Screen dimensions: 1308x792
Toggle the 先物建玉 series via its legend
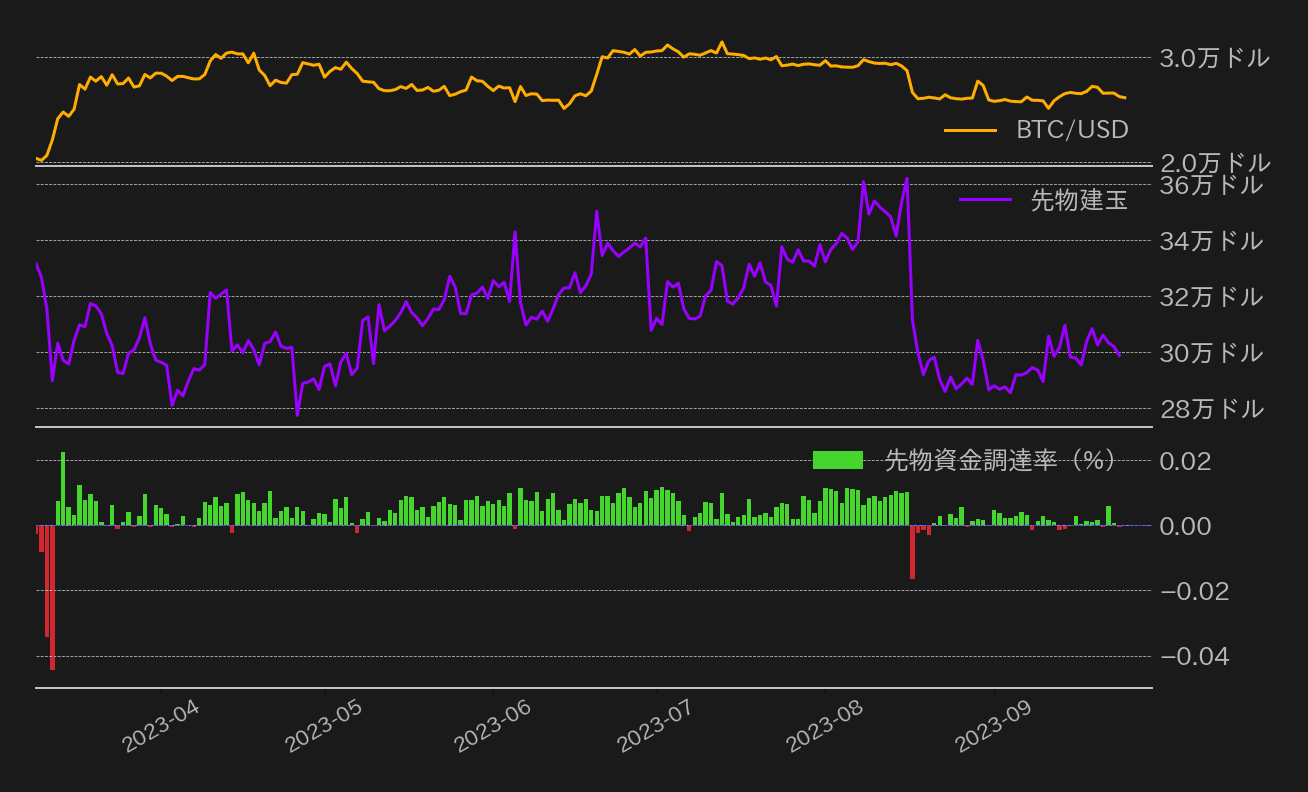1078,201
